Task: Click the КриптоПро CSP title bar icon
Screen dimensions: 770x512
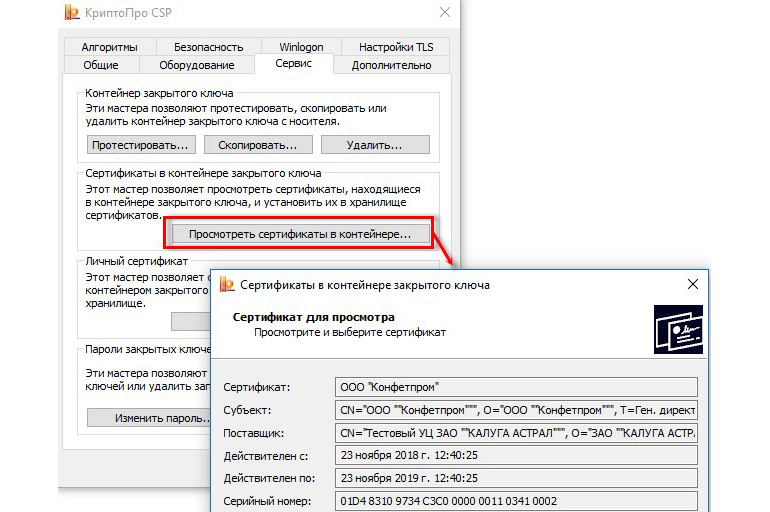Action: pyautogui.click(x=72, y=12)
